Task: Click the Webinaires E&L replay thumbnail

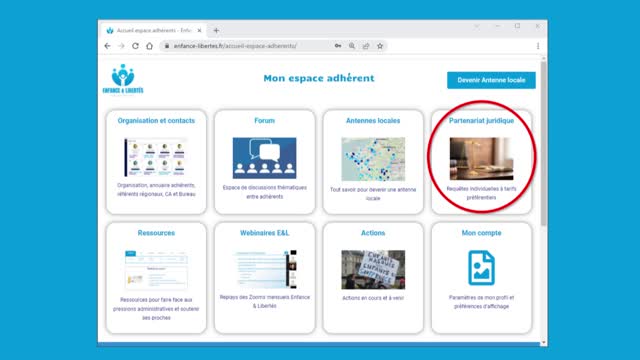Action: point(264,269)
